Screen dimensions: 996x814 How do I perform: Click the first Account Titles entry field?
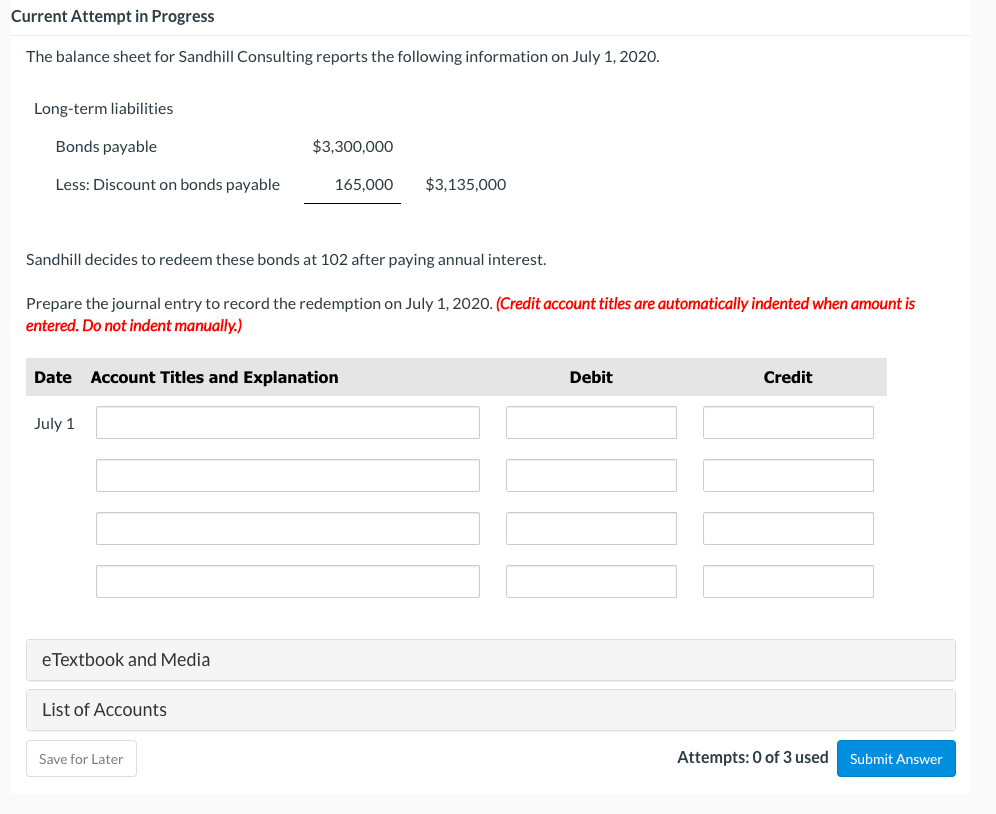287,422
